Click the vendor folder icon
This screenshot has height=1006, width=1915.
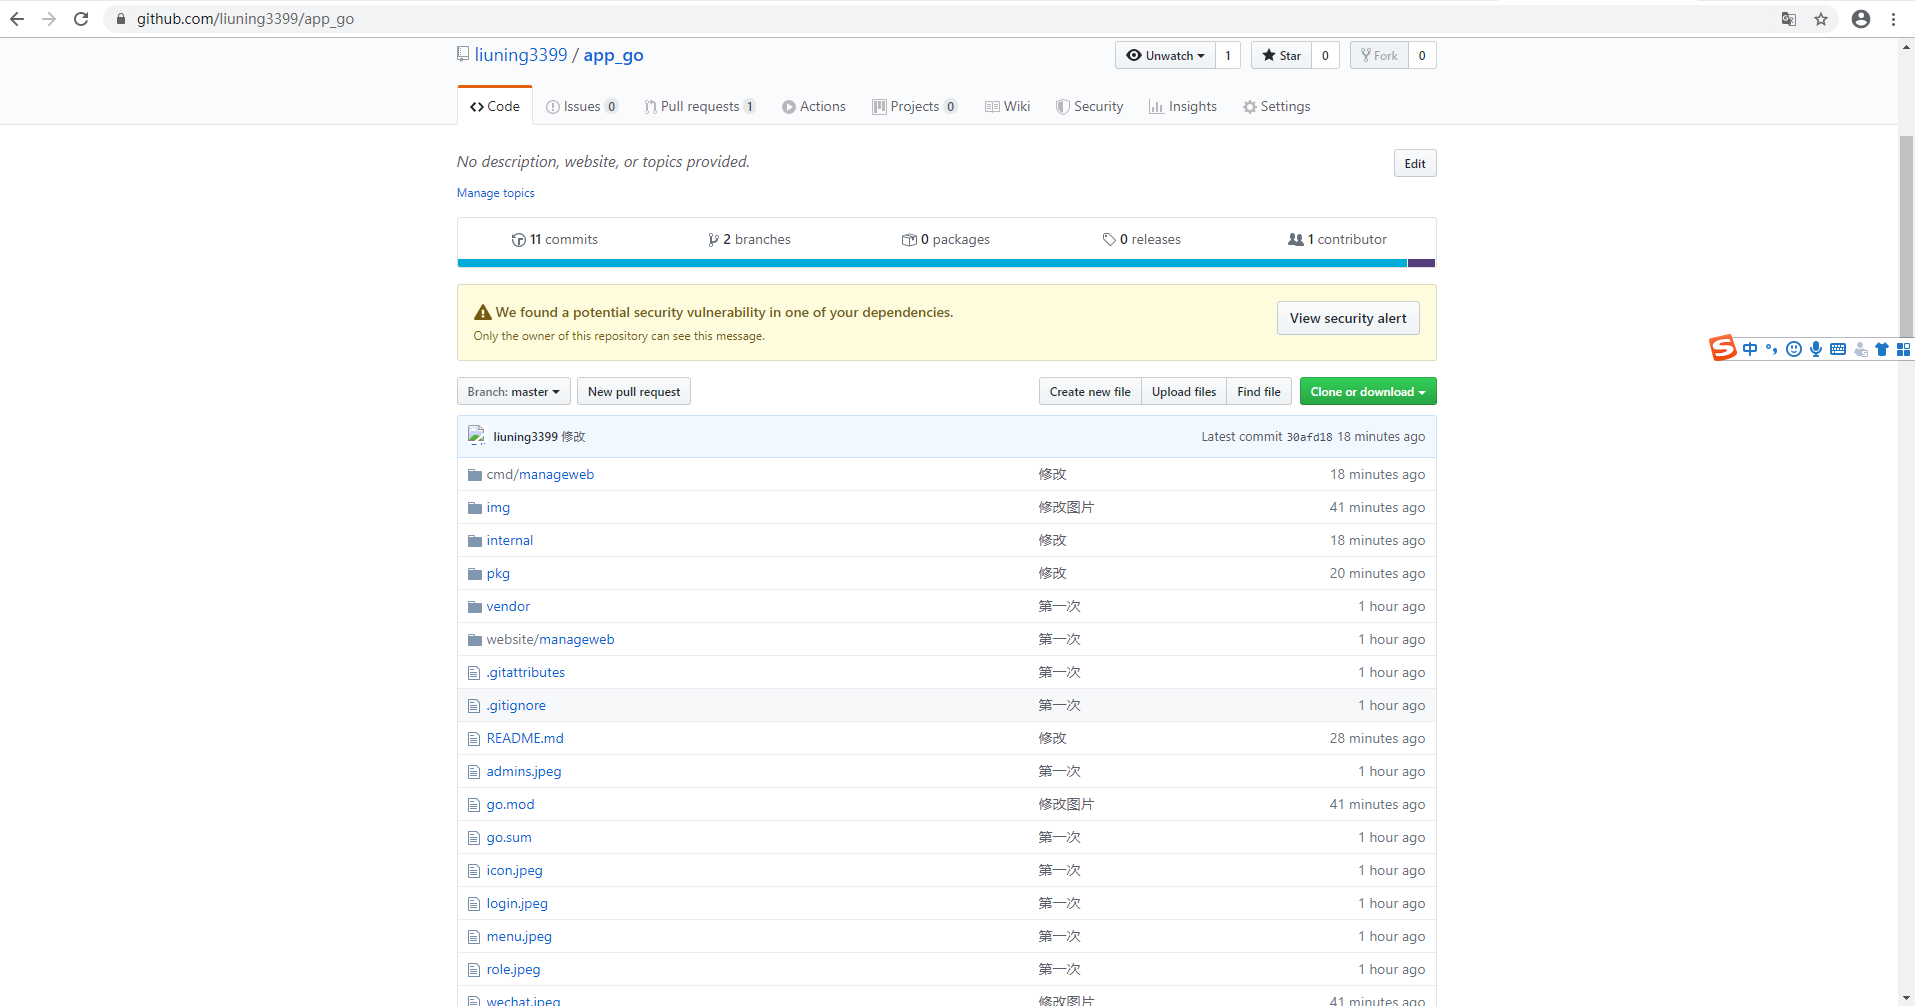click(475, 607)
